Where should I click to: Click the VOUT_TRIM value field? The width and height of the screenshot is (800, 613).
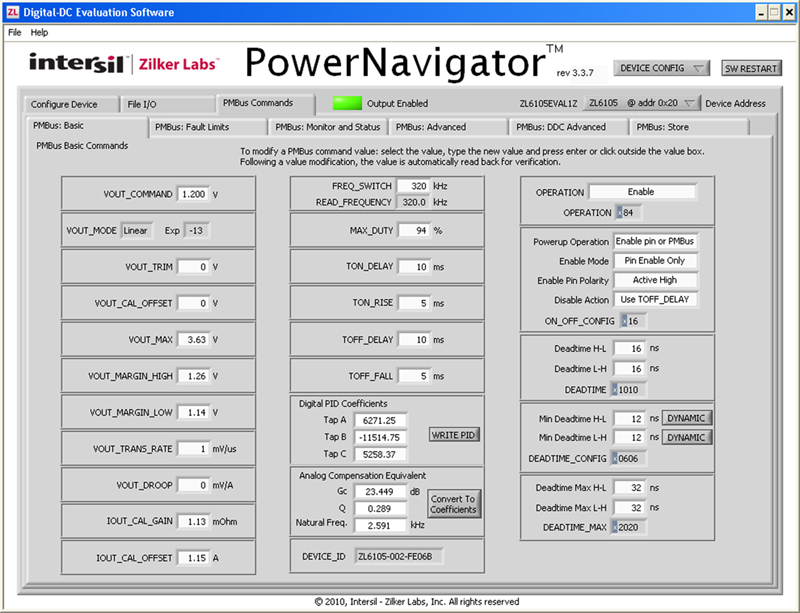[x=193, y=266]
